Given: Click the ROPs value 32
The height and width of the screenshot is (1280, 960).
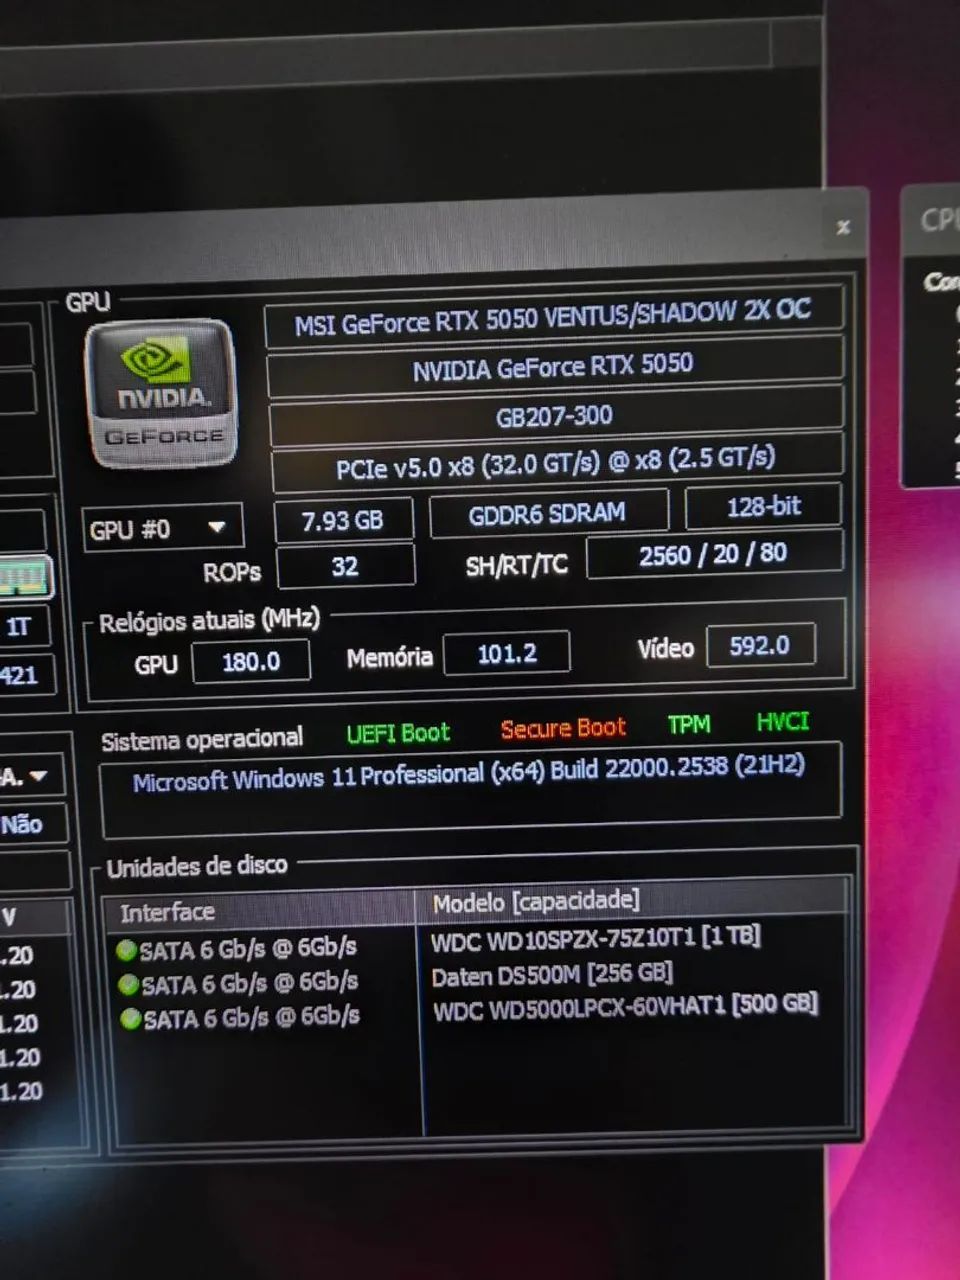Looking at the screenshot, I should [x=345, y=566].
